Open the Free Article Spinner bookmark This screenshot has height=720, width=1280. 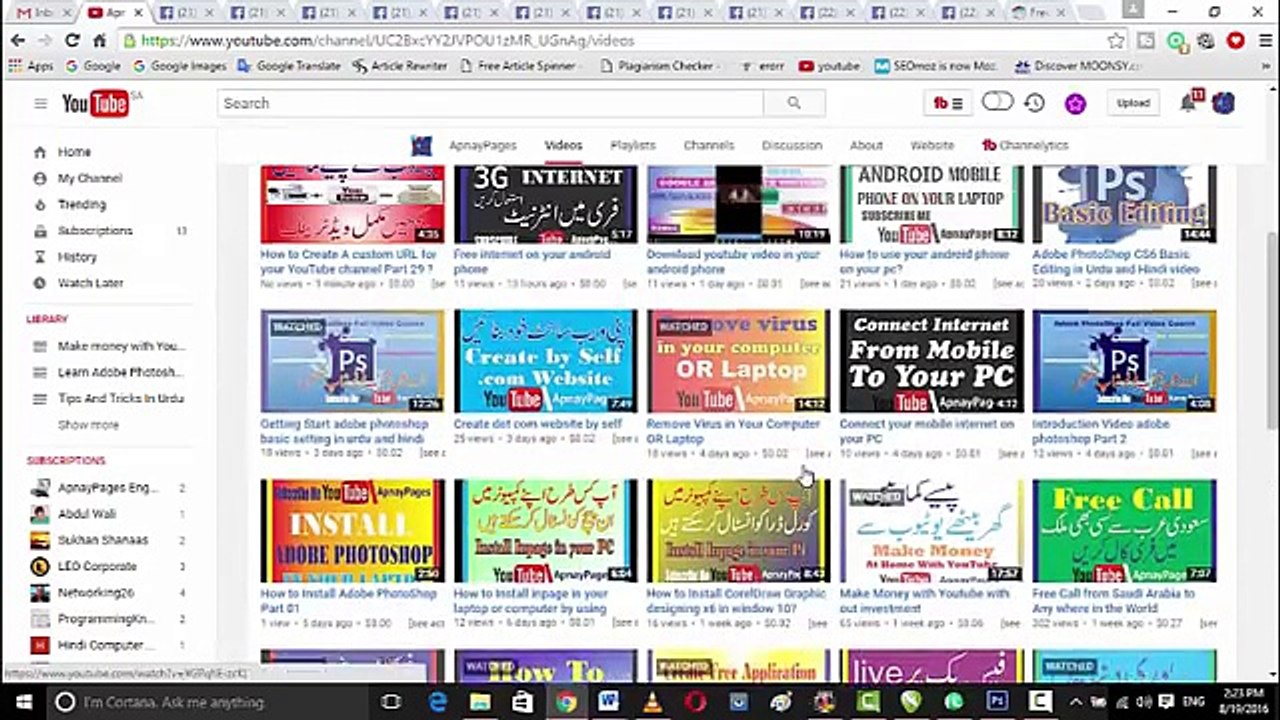(x=520, y=66)
